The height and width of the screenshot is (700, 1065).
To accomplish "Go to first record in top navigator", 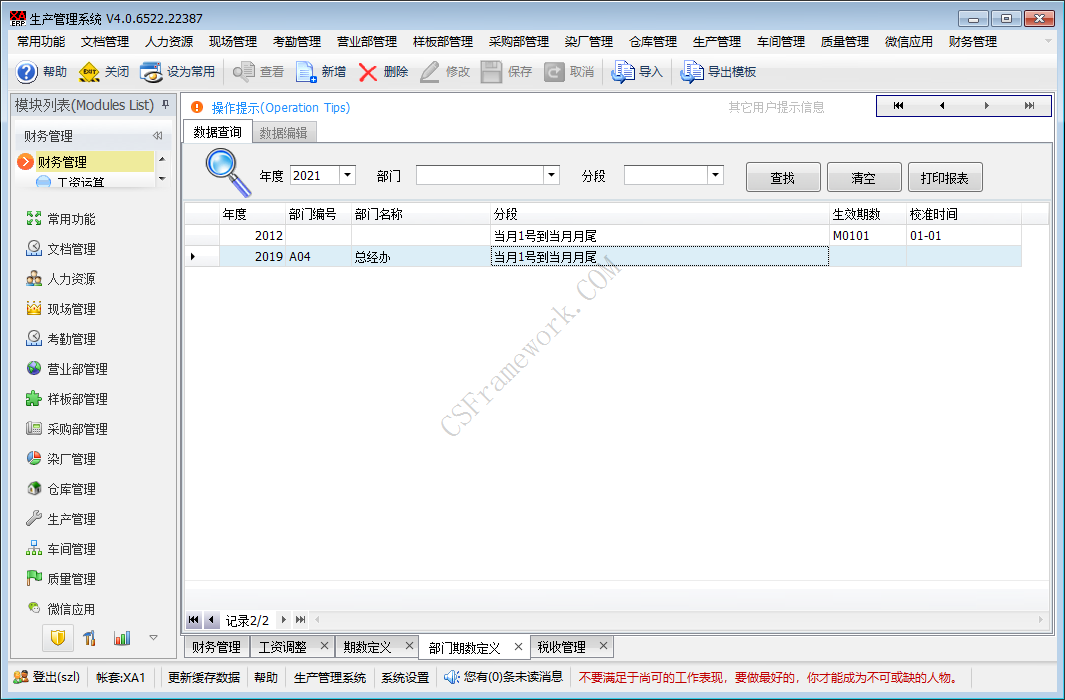I will [x=898, y=105].
